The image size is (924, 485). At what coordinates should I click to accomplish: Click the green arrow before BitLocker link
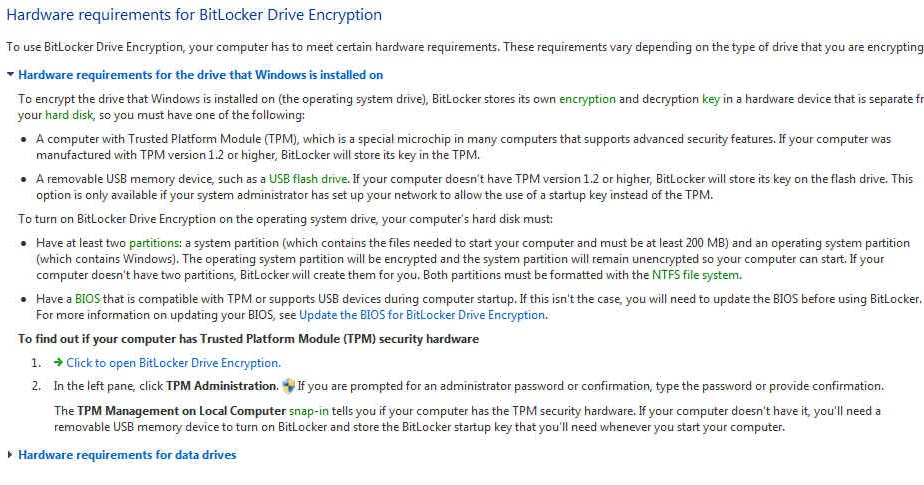[58, 362]
